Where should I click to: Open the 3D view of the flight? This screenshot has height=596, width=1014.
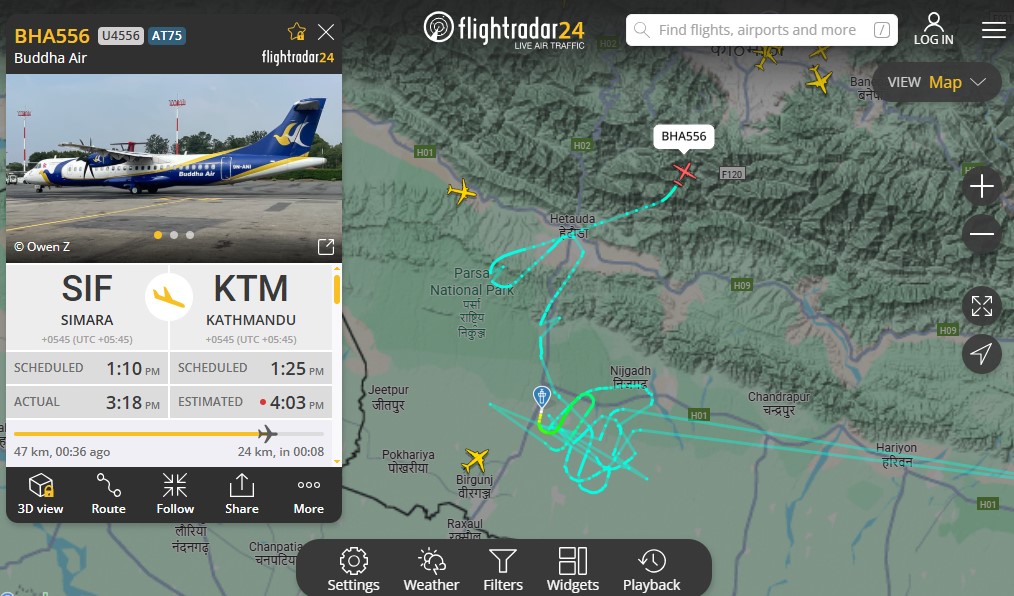click(40, 494)
